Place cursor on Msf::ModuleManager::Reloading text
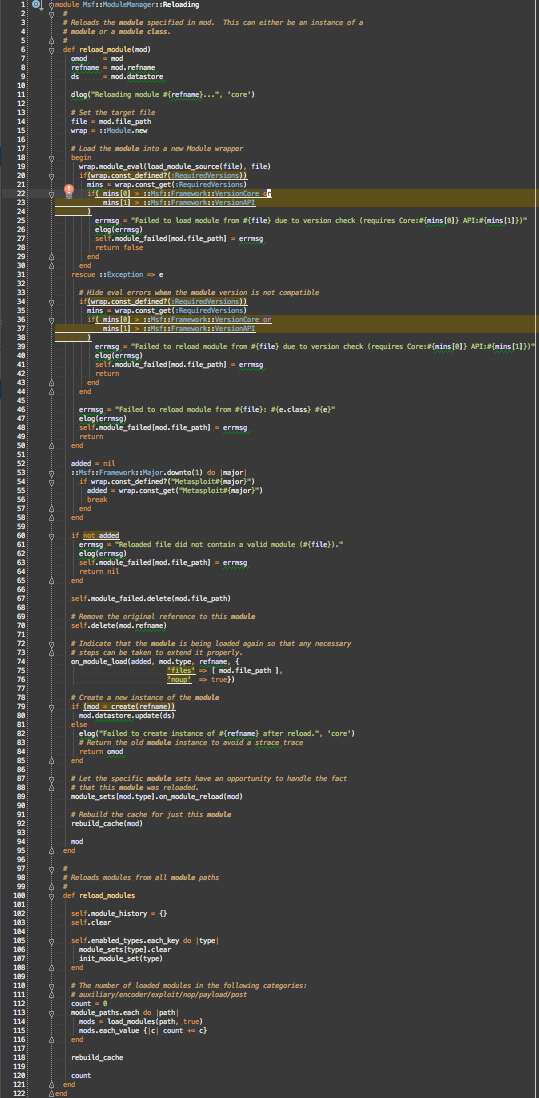Viewport: 539px width, 1098px height. (141, 5)
